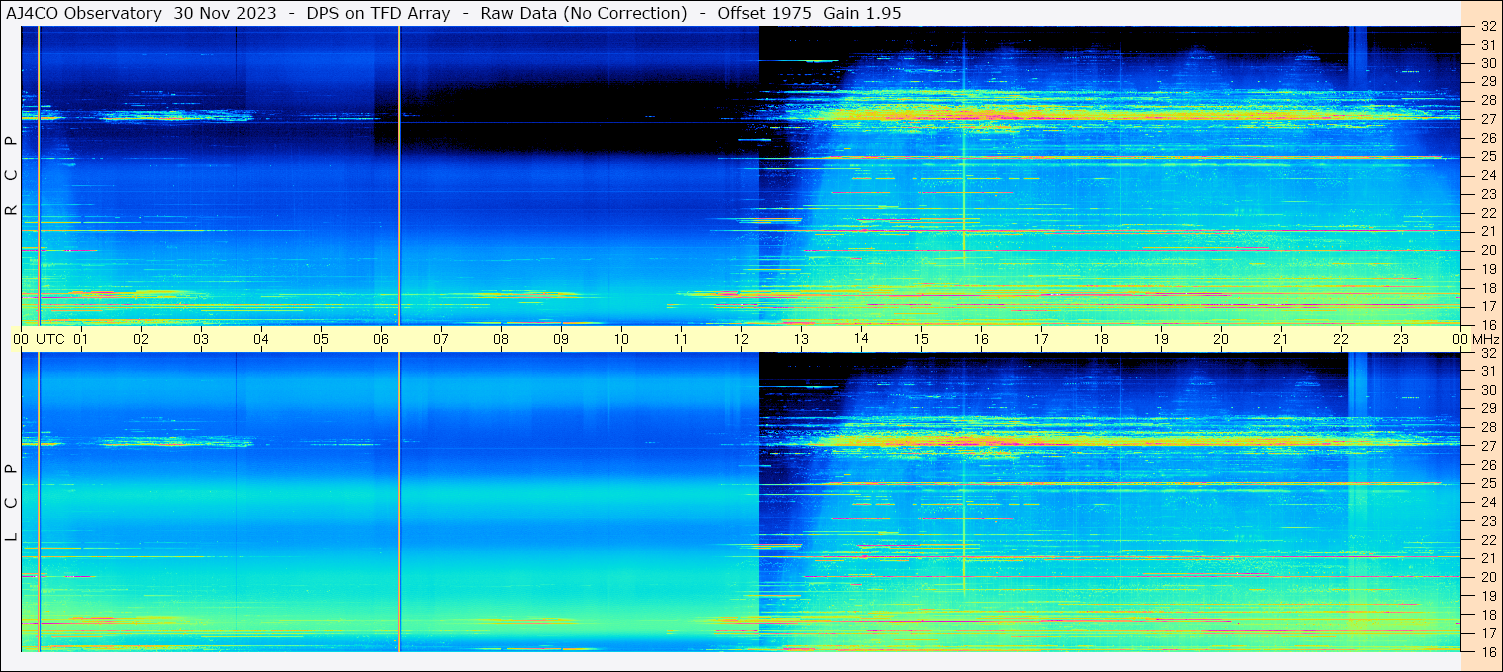This screenshot has height=672, width=1503.
Task: Click the 17 hour label on the time axis
Action: (x=1041, y=339)
